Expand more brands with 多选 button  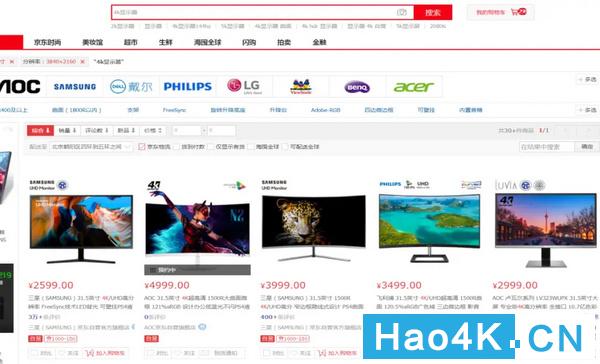click(587, 80)
